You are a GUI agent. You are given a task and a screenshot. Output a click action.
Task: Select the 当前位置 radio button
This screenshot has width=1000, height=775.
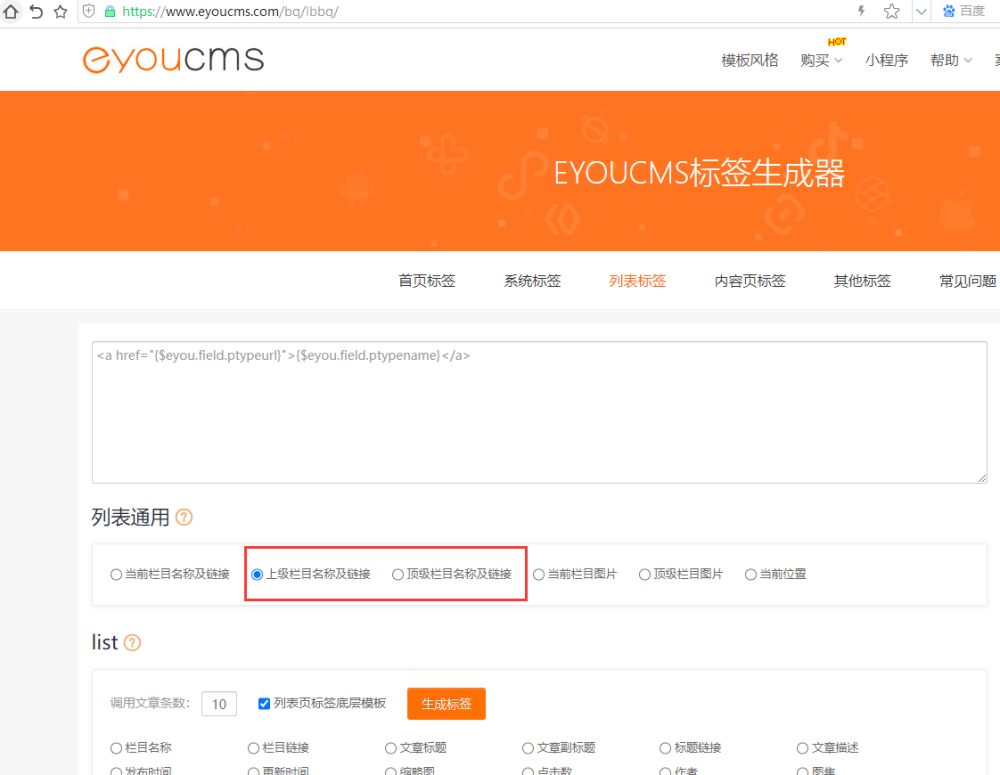(x=751, y=575)
